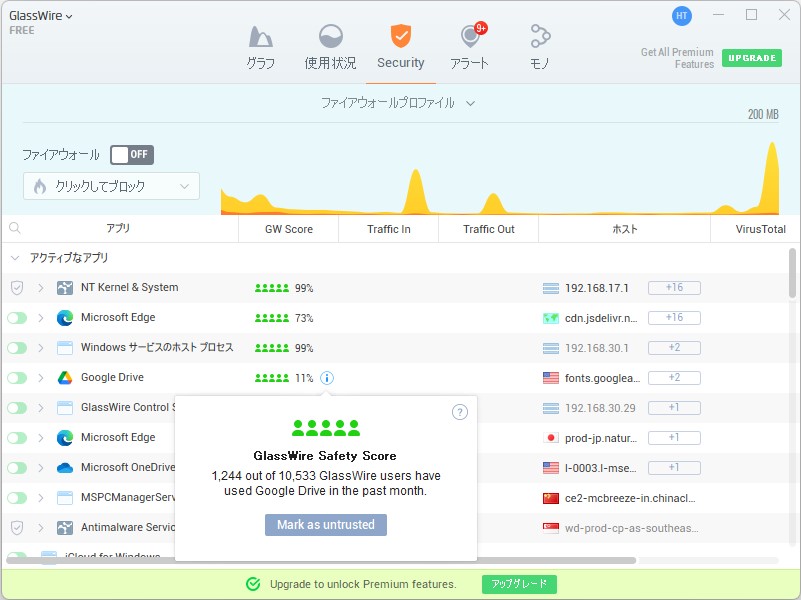Click the Mark as untrusted button
Image resolution: width=801 pixels, height=600 pixels.
coord(325,525)
